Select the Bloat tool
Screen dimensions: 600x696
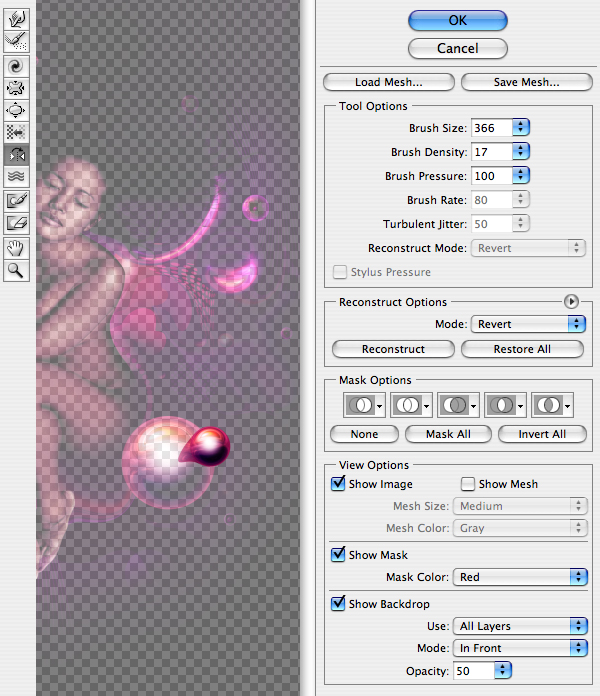click(x=16, y=110)
